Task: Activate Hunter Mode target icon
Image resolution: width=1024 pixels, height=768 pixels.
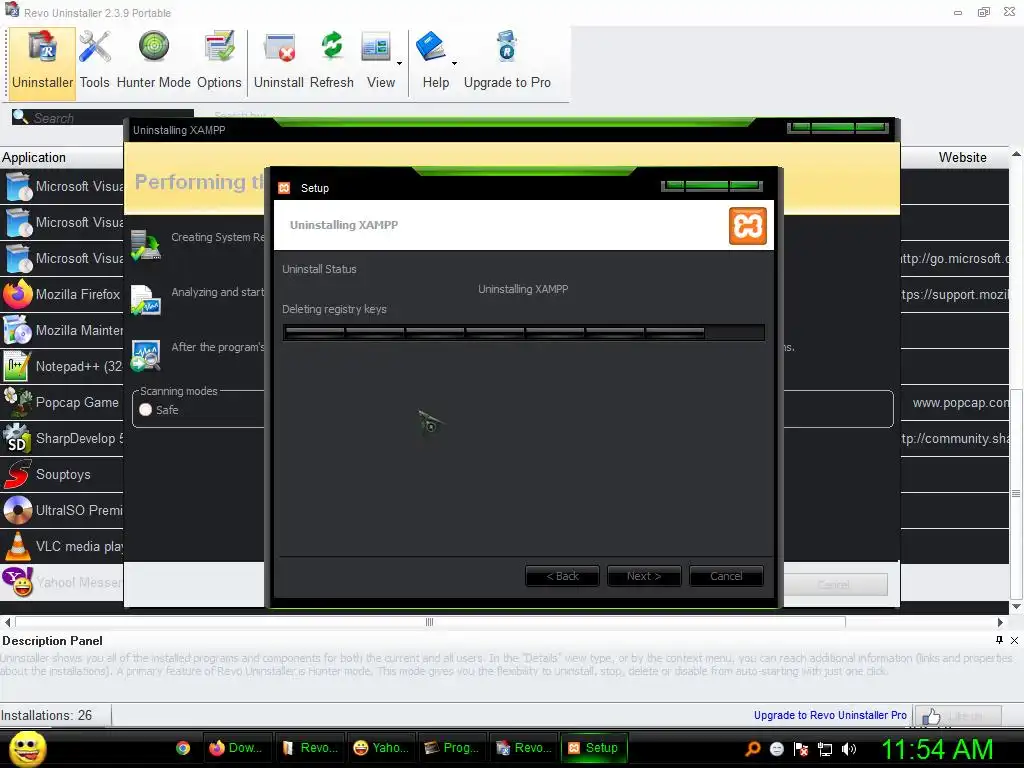Action: click(x=153, y=47)
